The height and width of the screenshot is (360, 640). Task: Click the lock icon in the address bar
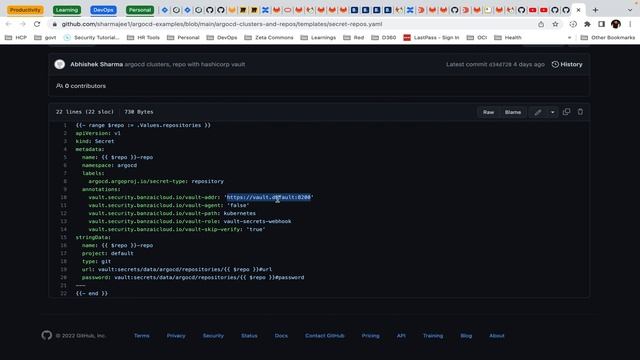pos(54,24)
